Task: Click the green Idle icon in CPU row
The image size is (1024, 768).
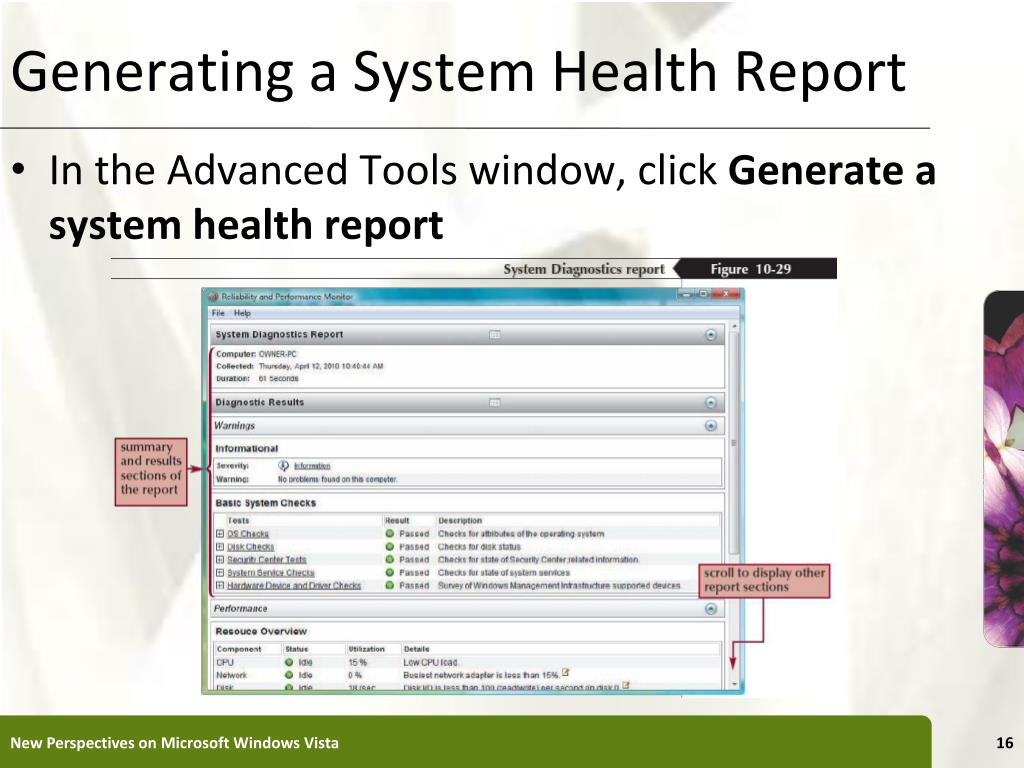Action: (289, 662)
